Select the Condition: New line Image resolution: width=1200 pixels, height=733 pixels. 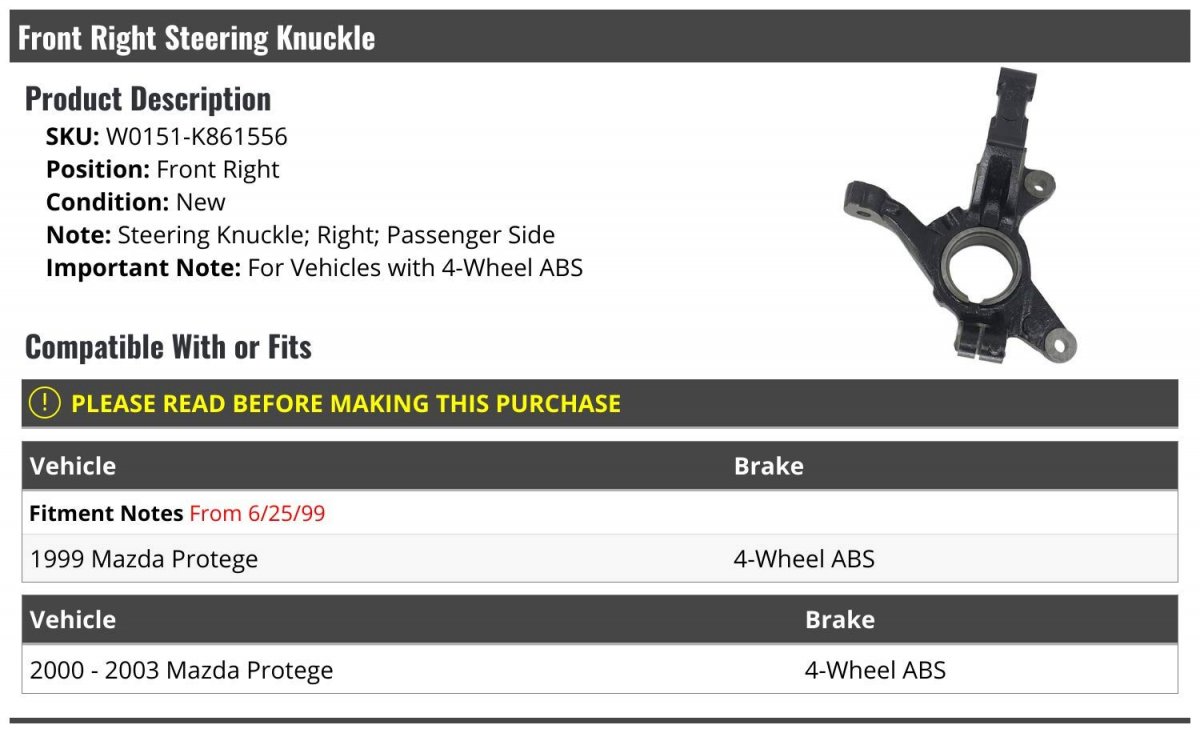click(x=136, y=202)
